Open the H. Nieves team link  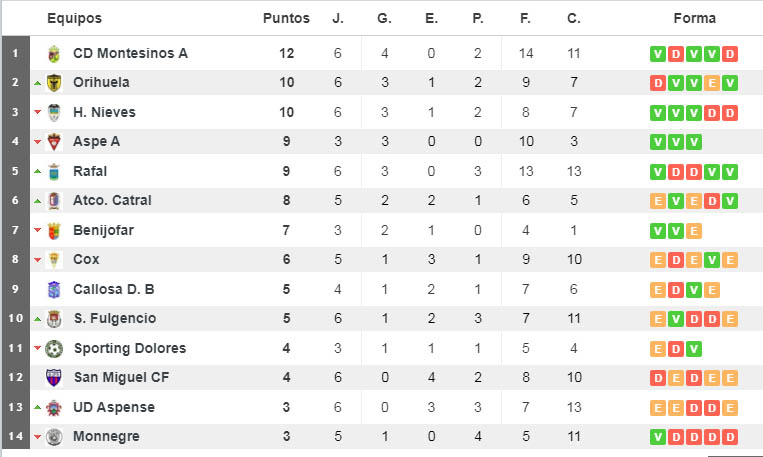tap(104, 112)
